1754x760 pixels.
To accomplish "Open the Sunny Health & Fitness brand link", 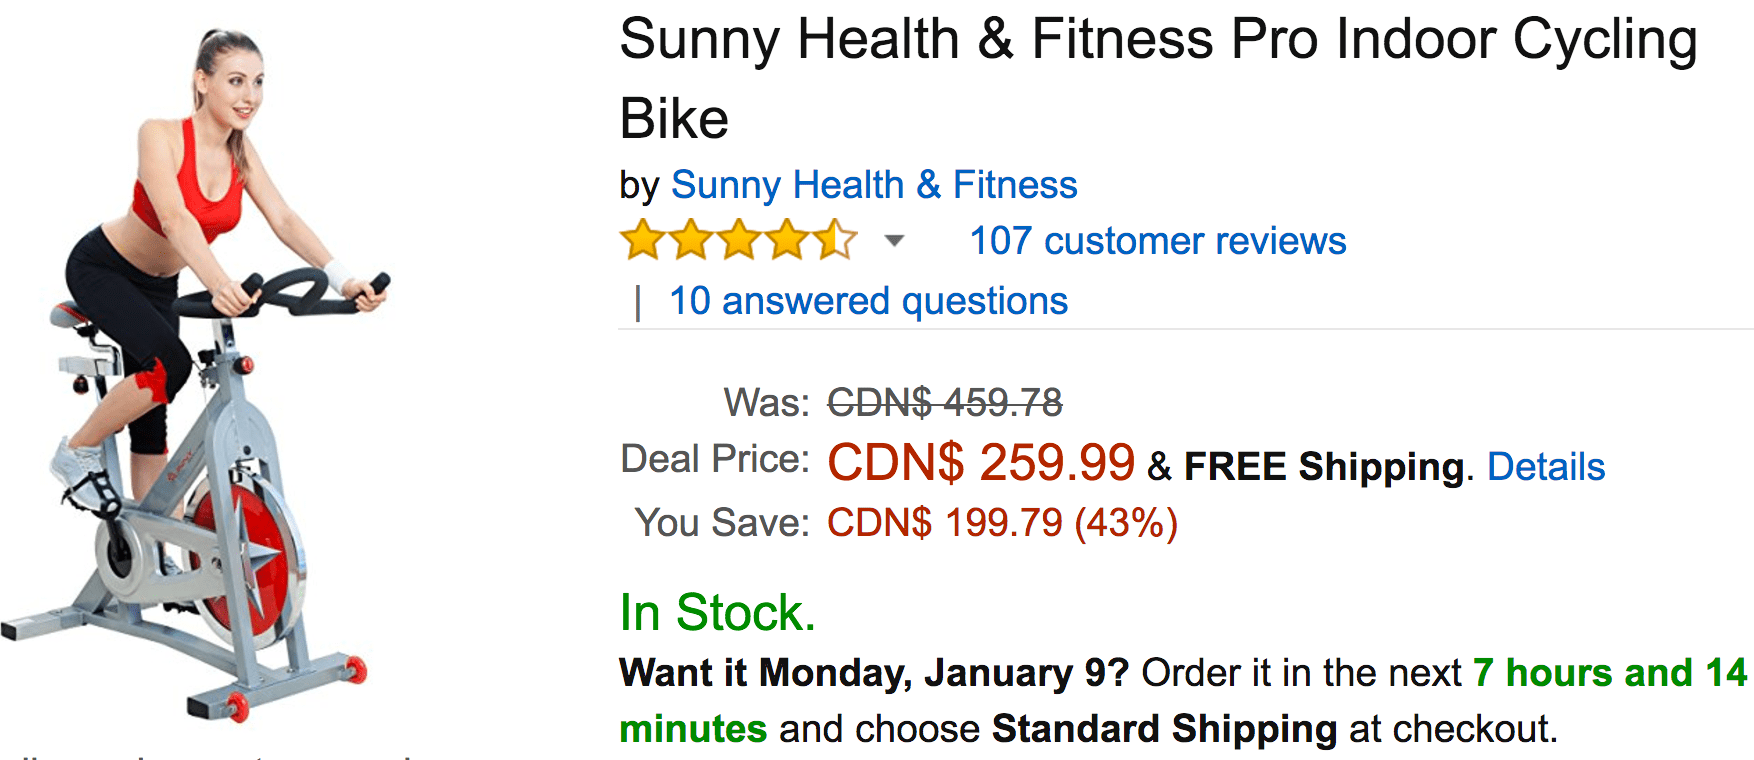I will coord(874,185).
